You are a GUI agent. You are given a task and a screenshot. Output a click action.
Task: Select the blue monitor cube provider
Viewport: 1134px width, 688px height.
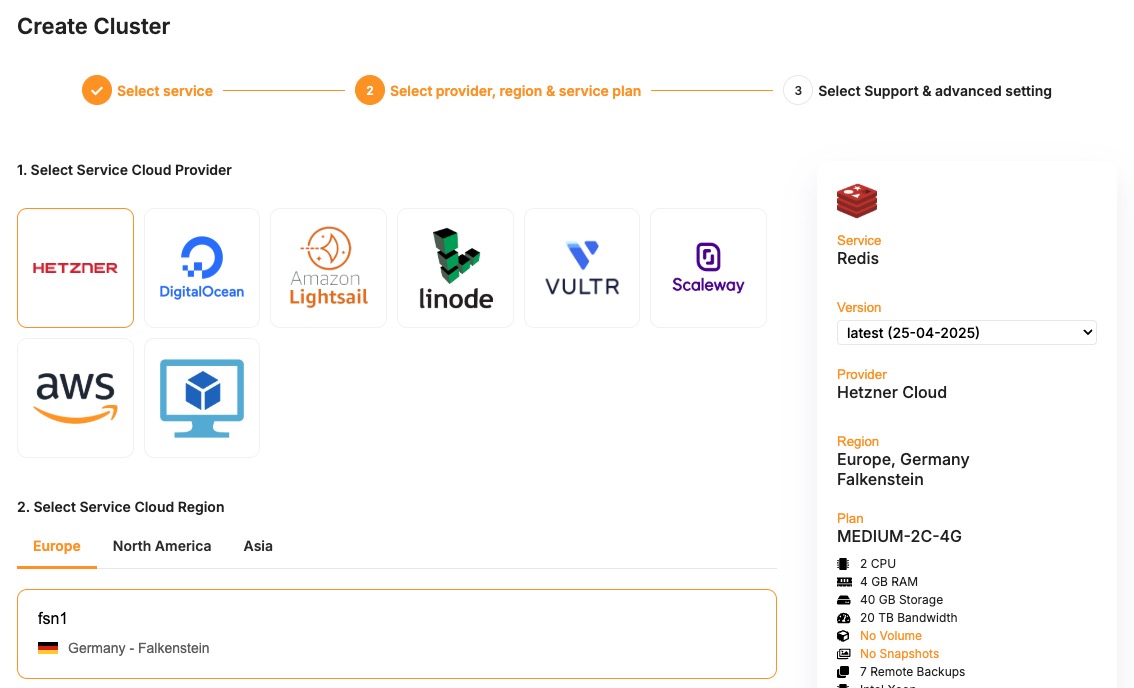tap(202, 398)
